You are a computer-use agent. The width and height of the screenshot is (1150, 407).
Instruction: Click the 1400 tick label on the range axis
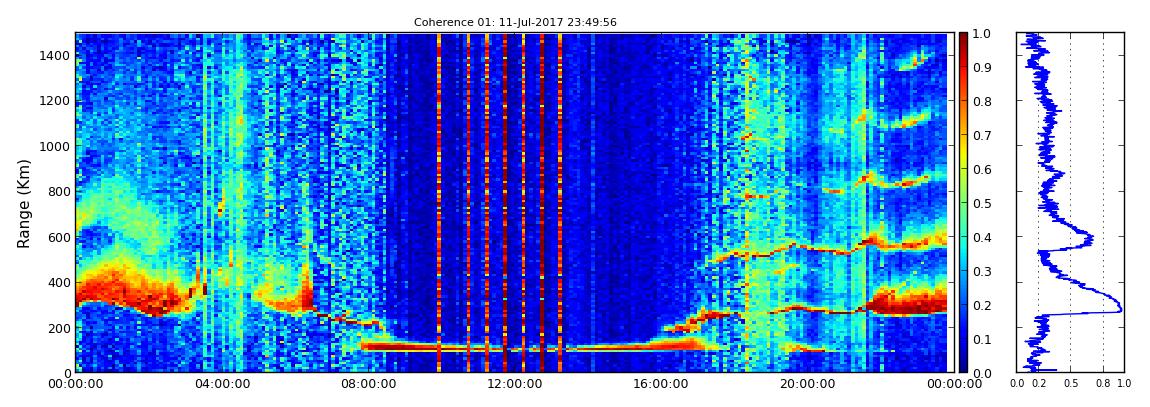(x=56, y=56)
